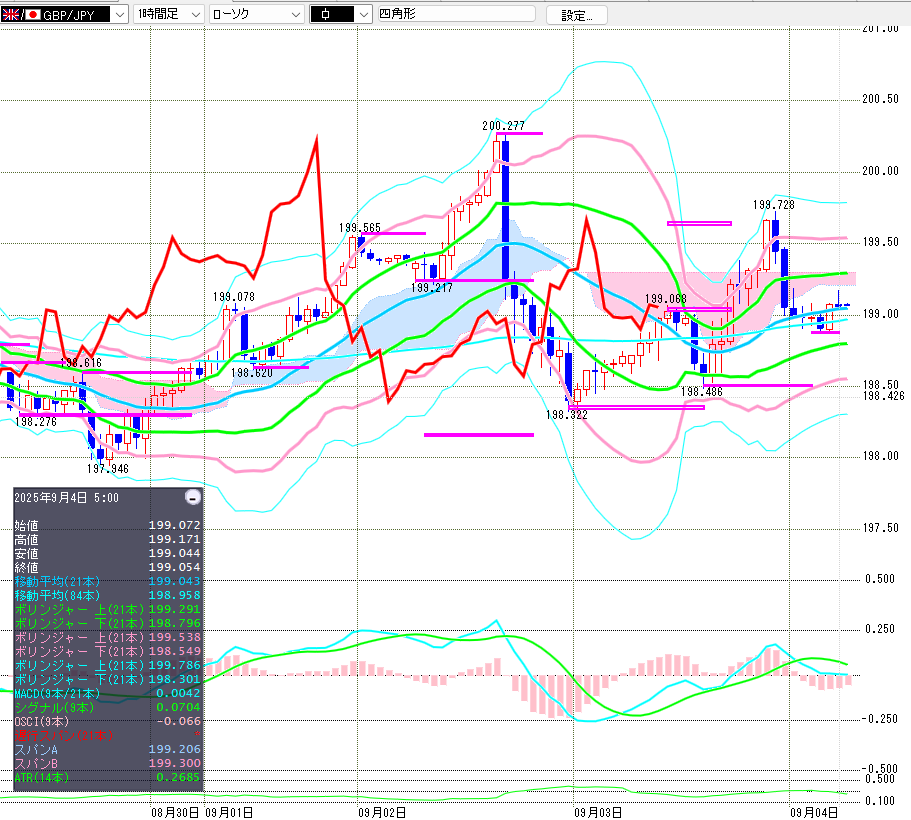Expand the ローソク chart type dropdown

point(256,15)
